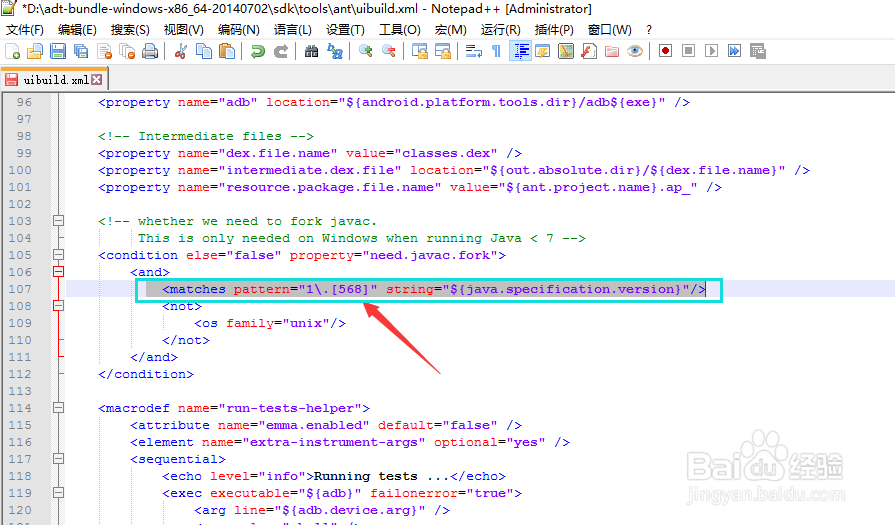Open Find with the binoculars icon

[311, 51]
